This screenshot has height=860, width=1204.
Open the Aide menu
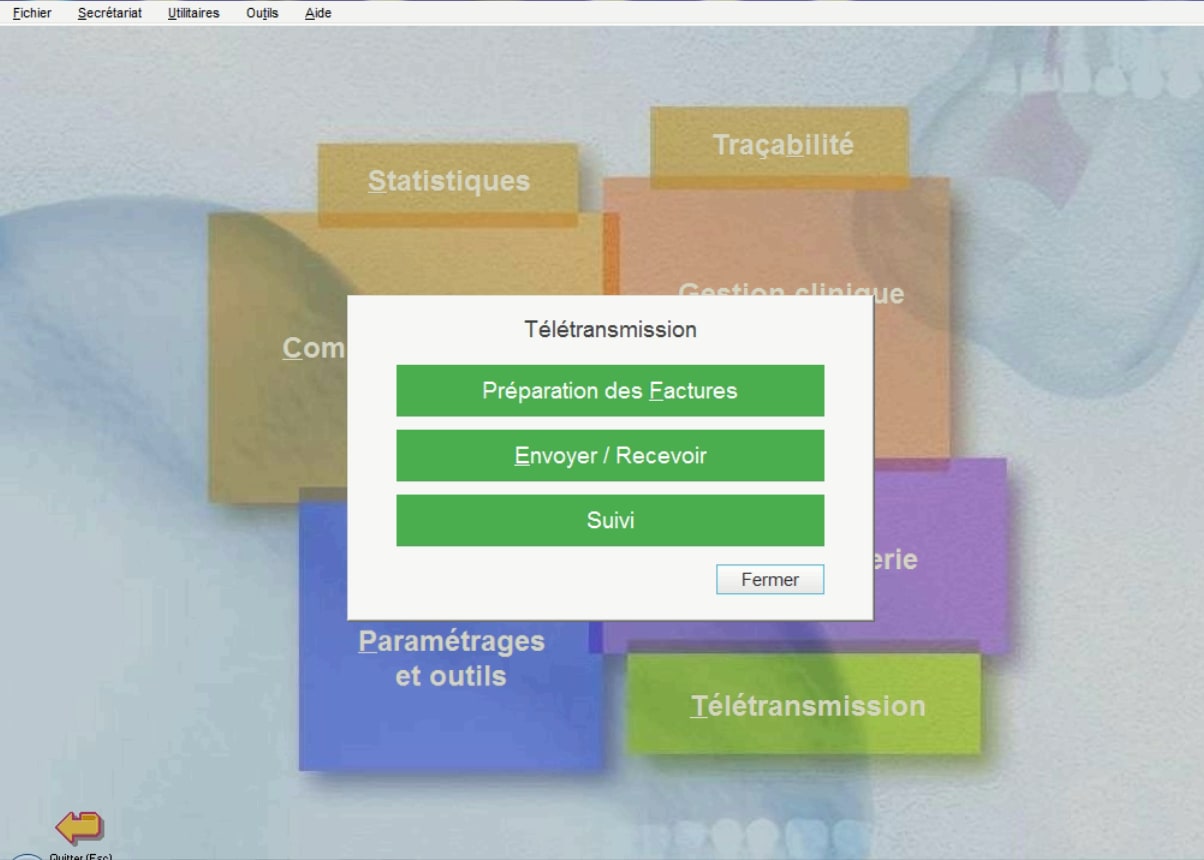point(318,13)
